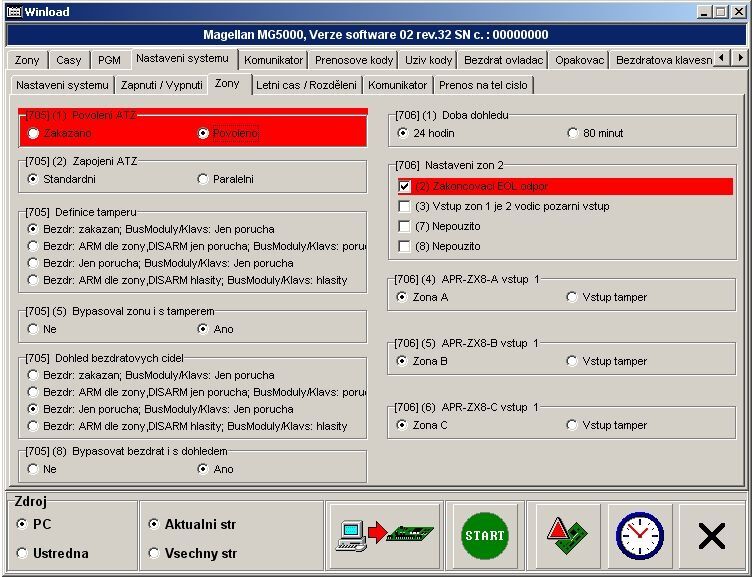The image size is (752, 577).
Task: Select Ustredna as the source
Action: coord(23,553)
